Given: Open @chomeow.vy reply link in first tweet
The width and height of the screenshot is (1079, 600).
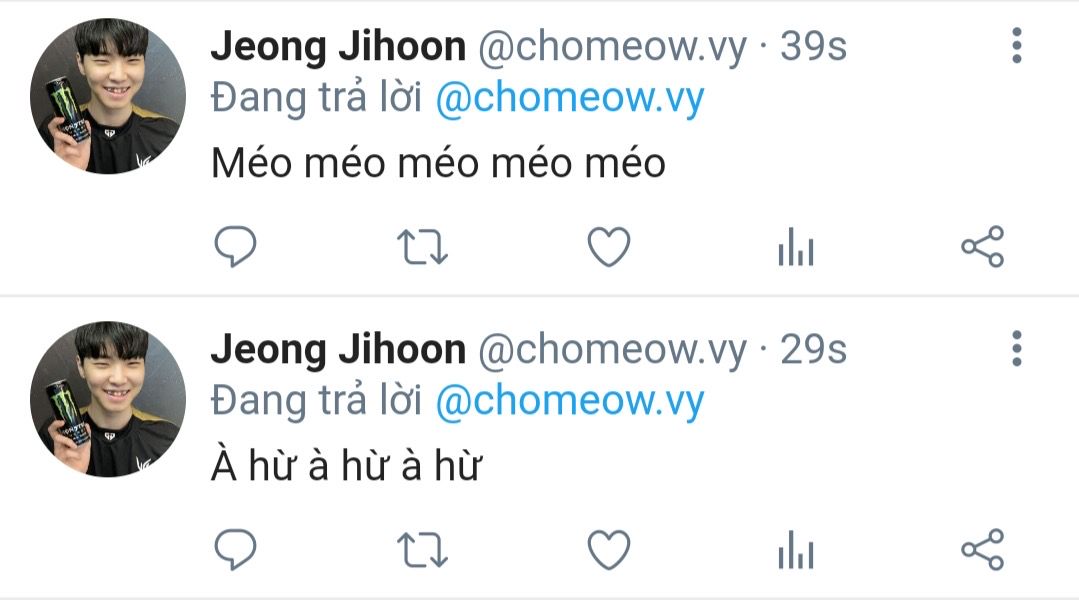Looking at the screenshot, I should coord(570,98).
